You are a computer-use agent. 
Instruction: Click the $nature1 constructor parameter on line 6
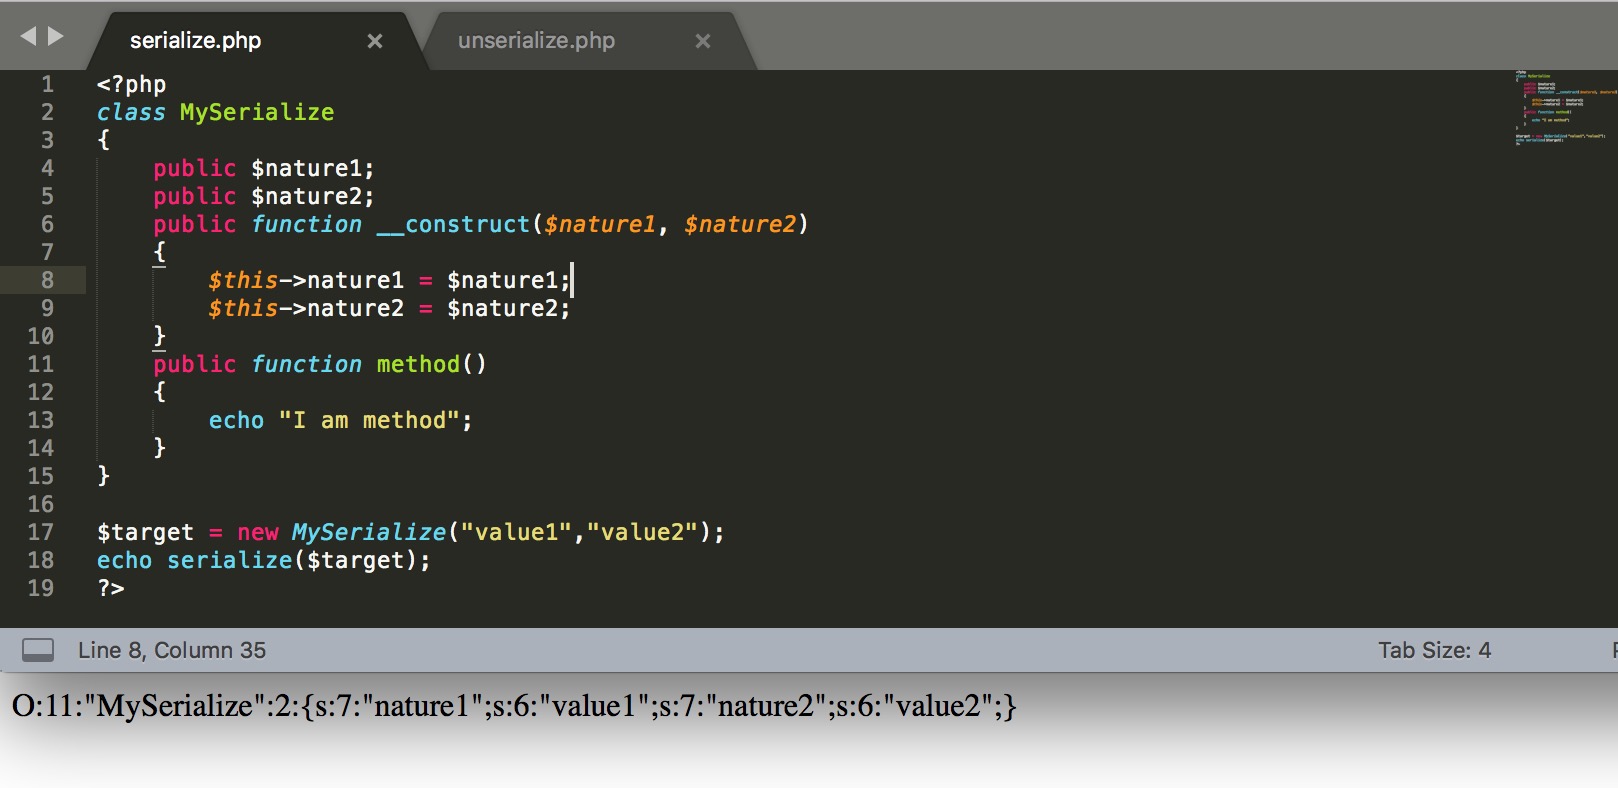[x=600, y=224]
